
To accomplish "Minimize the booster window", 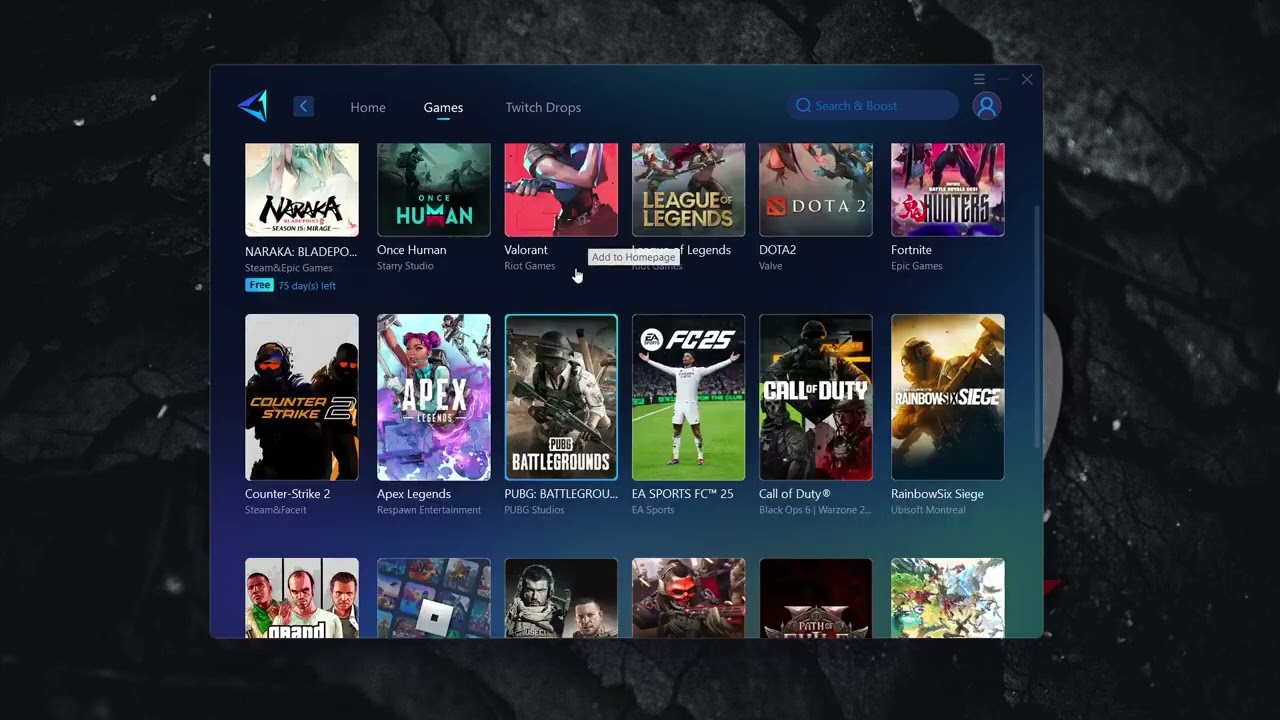I will (x=1002, y=79).
